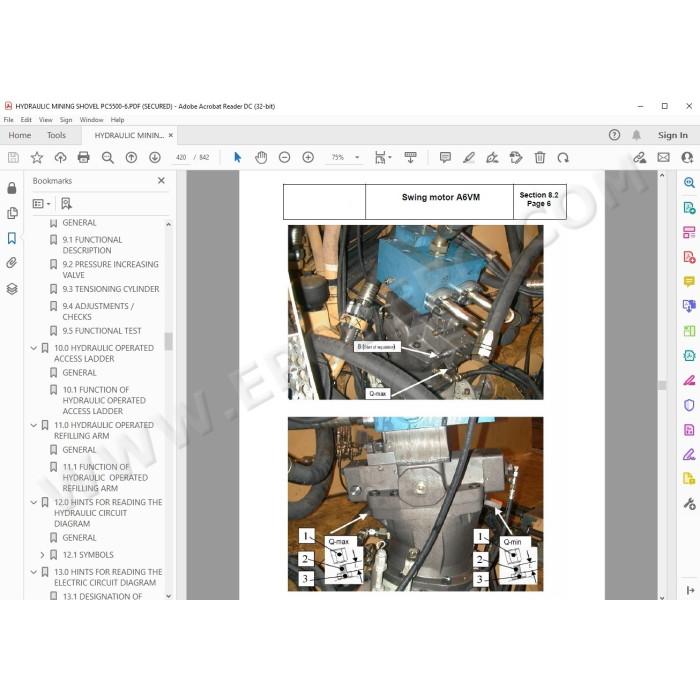
Task: Open 10.1 Function of Hydraulic Operated Access Ladder
Action: (x=104, y=400)
